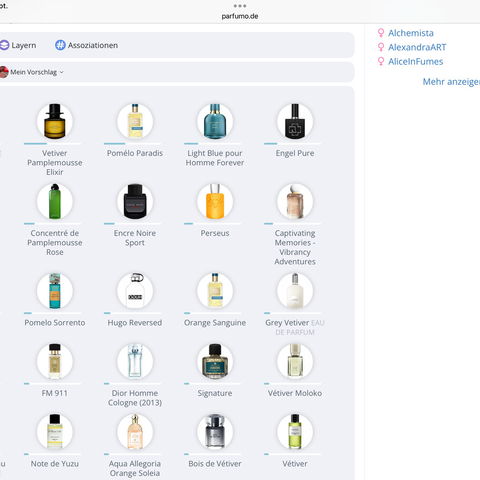This screenshot has height=480, width=480.
Task: Click the Bois de Vétiver name text
Action: [x=215, y=464]
